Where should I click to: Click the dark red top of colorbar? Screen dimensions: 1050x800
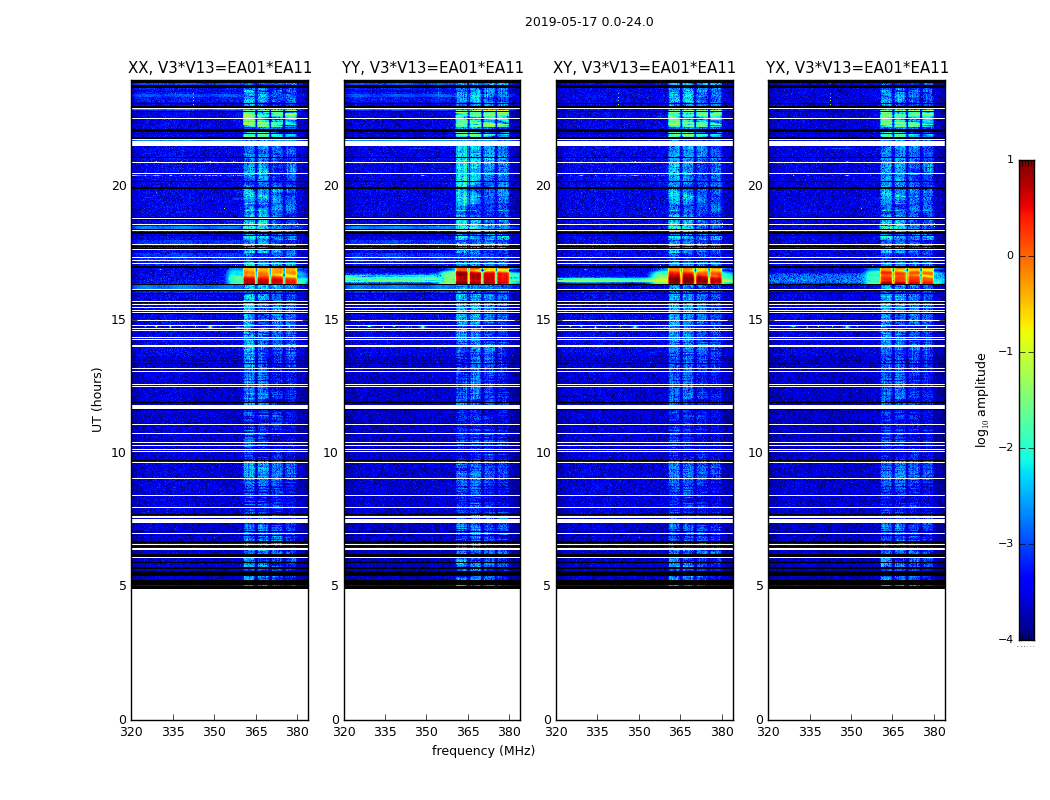[x=1027, y=166]
